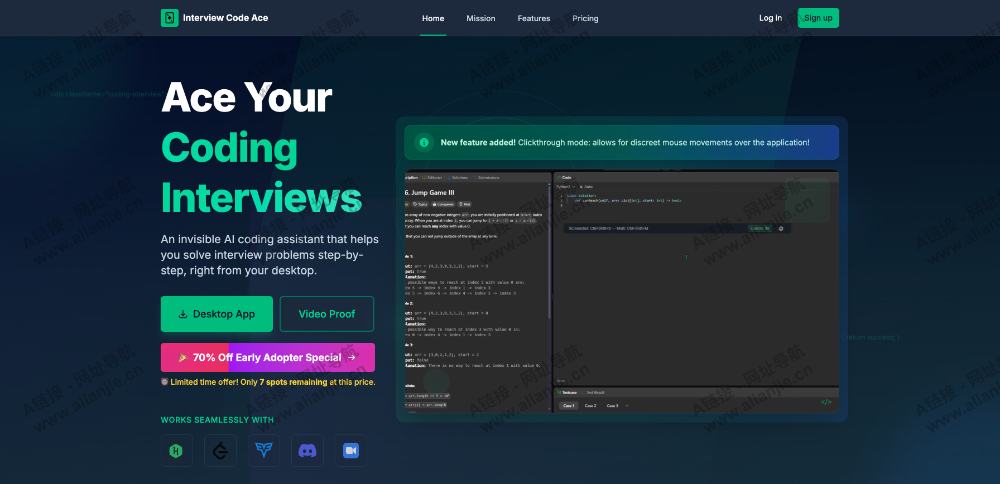Click the '6. Jump Game III' problem title
This screenshot has height=484, width=1000.
(x=429, y=193)
